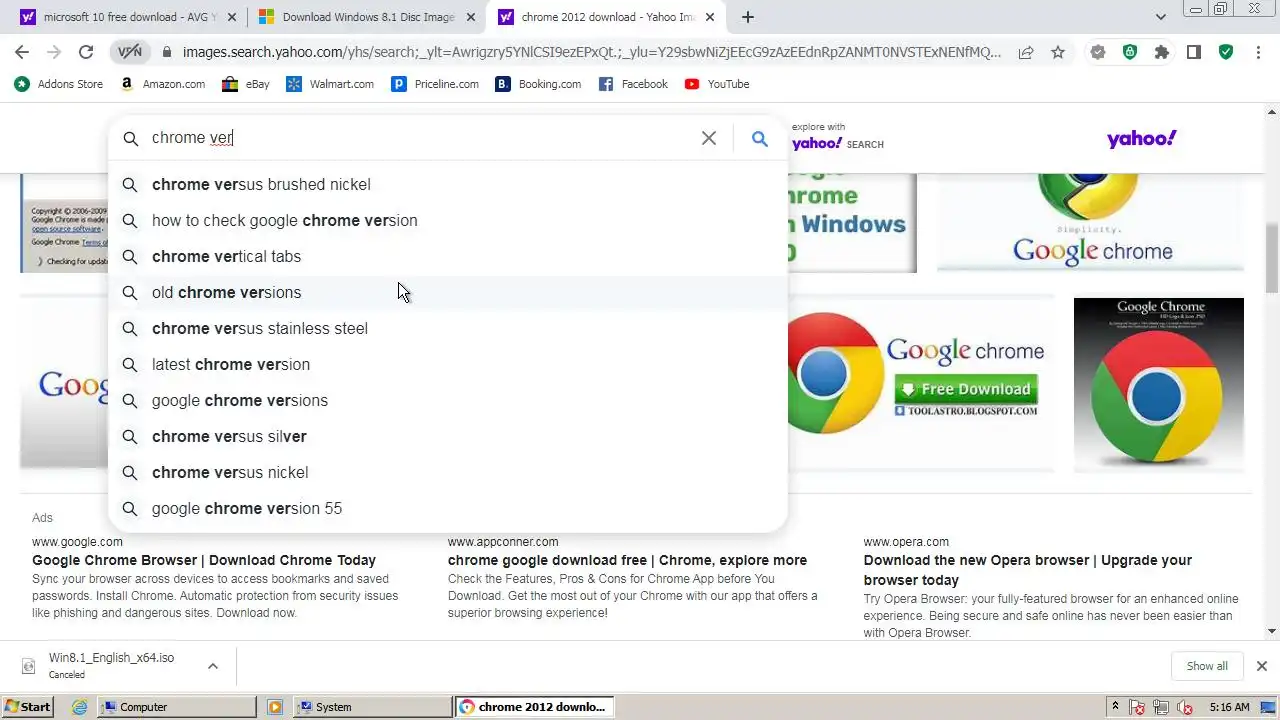Screen dimensions: 1280x720
Task: Switch to Download Windows 8.1 Disc Image tab
Action: [x=368, y=17]
